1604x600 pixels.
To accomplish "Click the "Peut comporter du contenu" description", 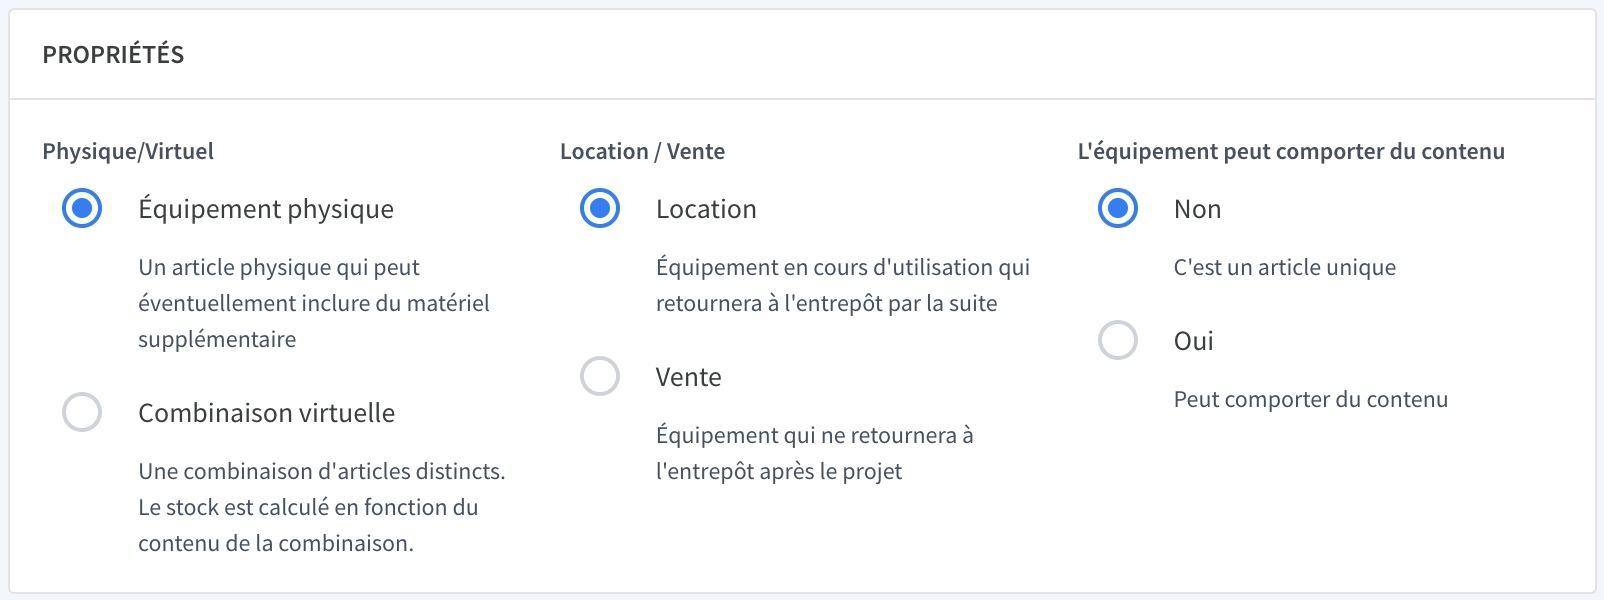I will tap(1311, 399).
